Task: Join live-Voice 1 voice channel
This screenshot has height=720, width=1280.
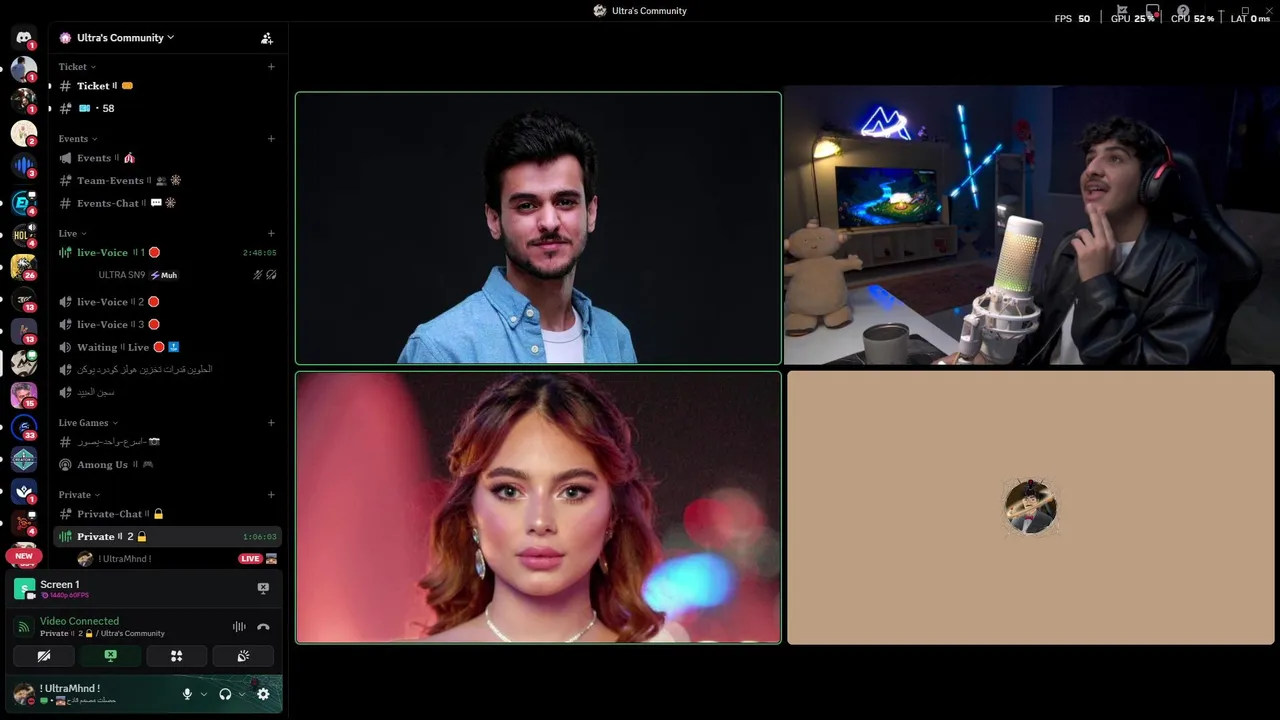Action: click(167, 253)
